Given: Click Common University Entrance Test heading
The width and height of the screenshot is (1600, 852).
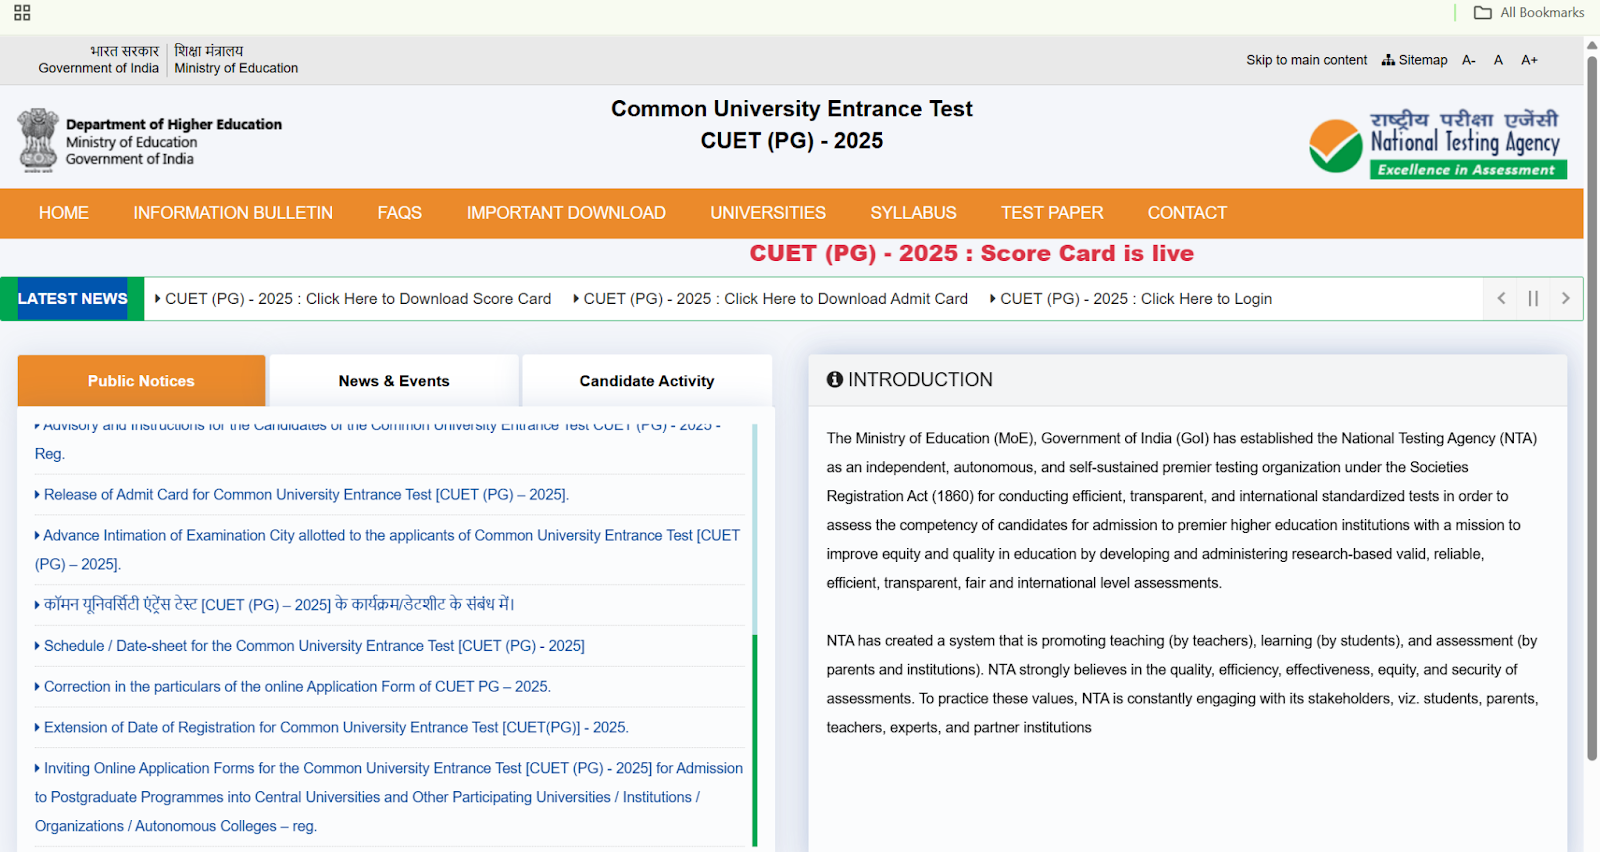Looking at the screenshot, I should point(792,109).
